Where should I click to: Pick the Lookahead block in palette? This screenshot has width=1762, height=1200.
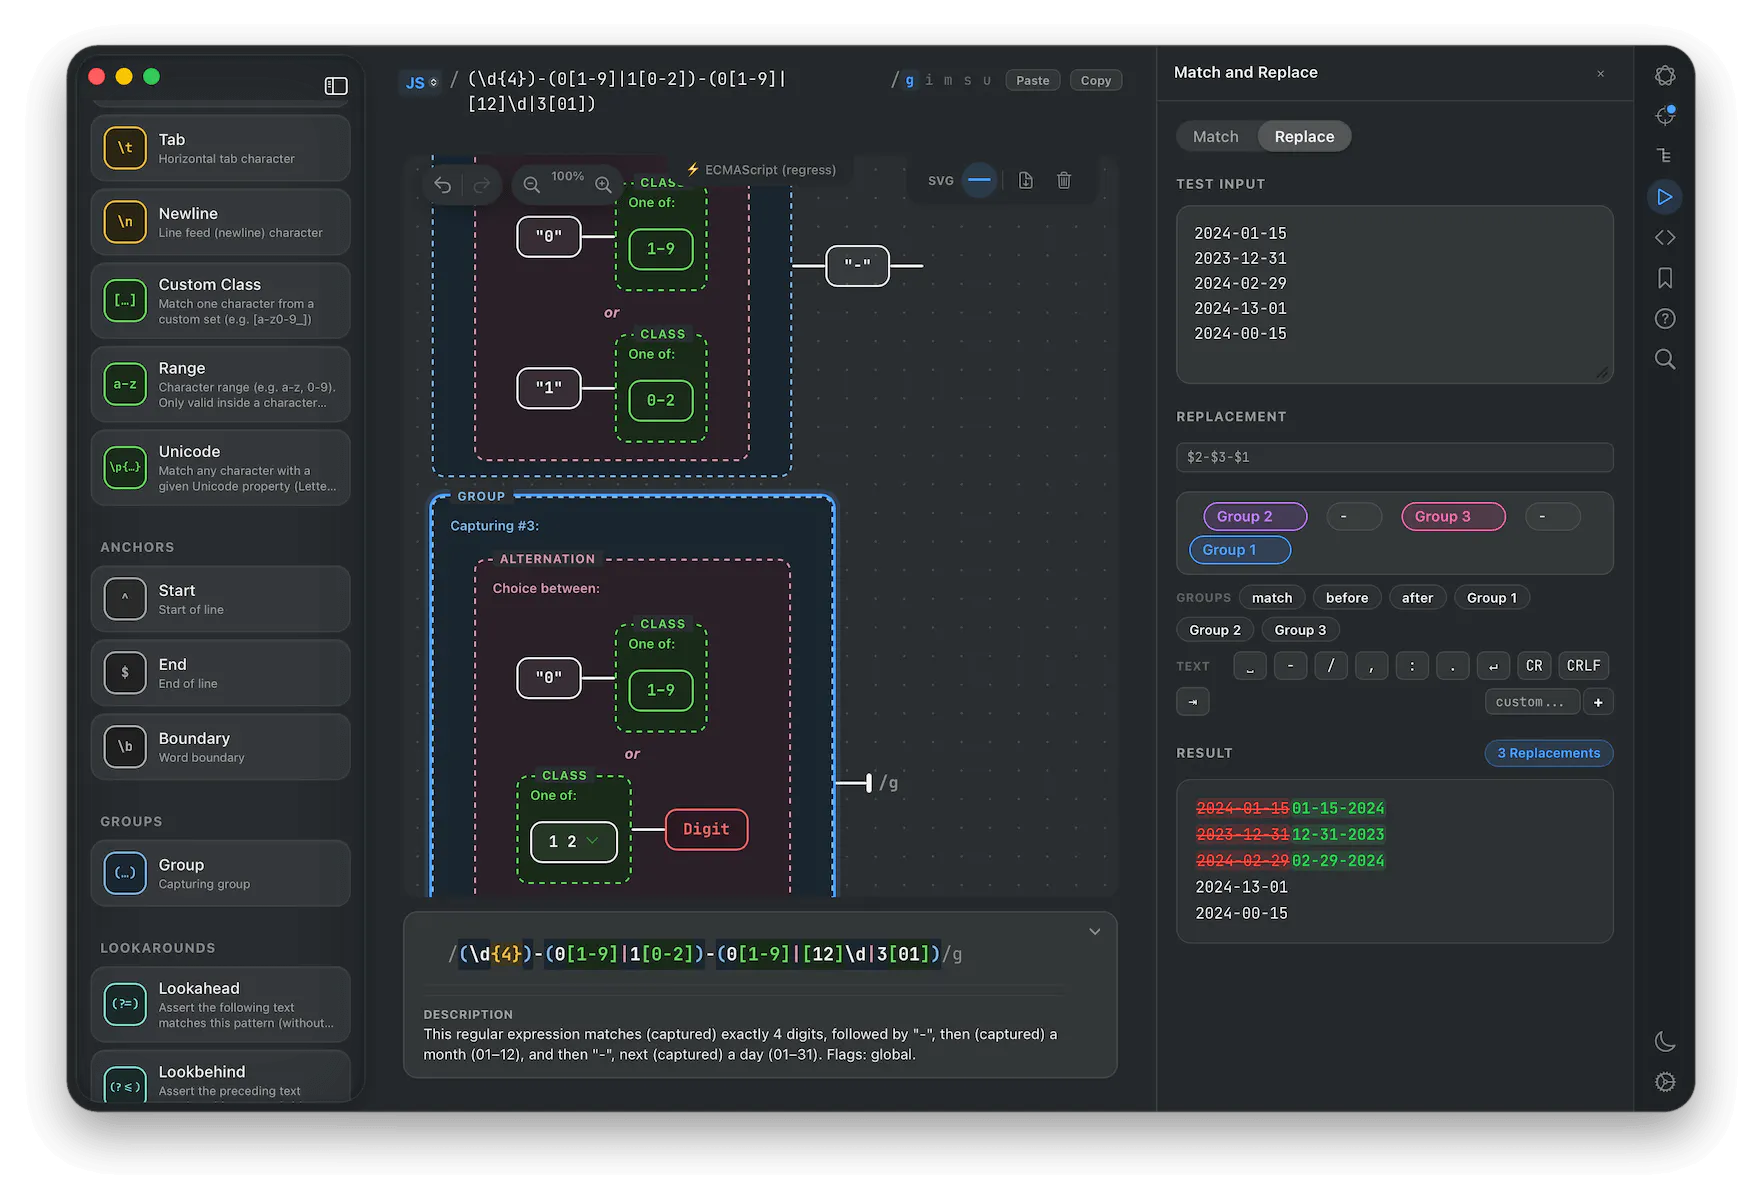point(220,1004)
